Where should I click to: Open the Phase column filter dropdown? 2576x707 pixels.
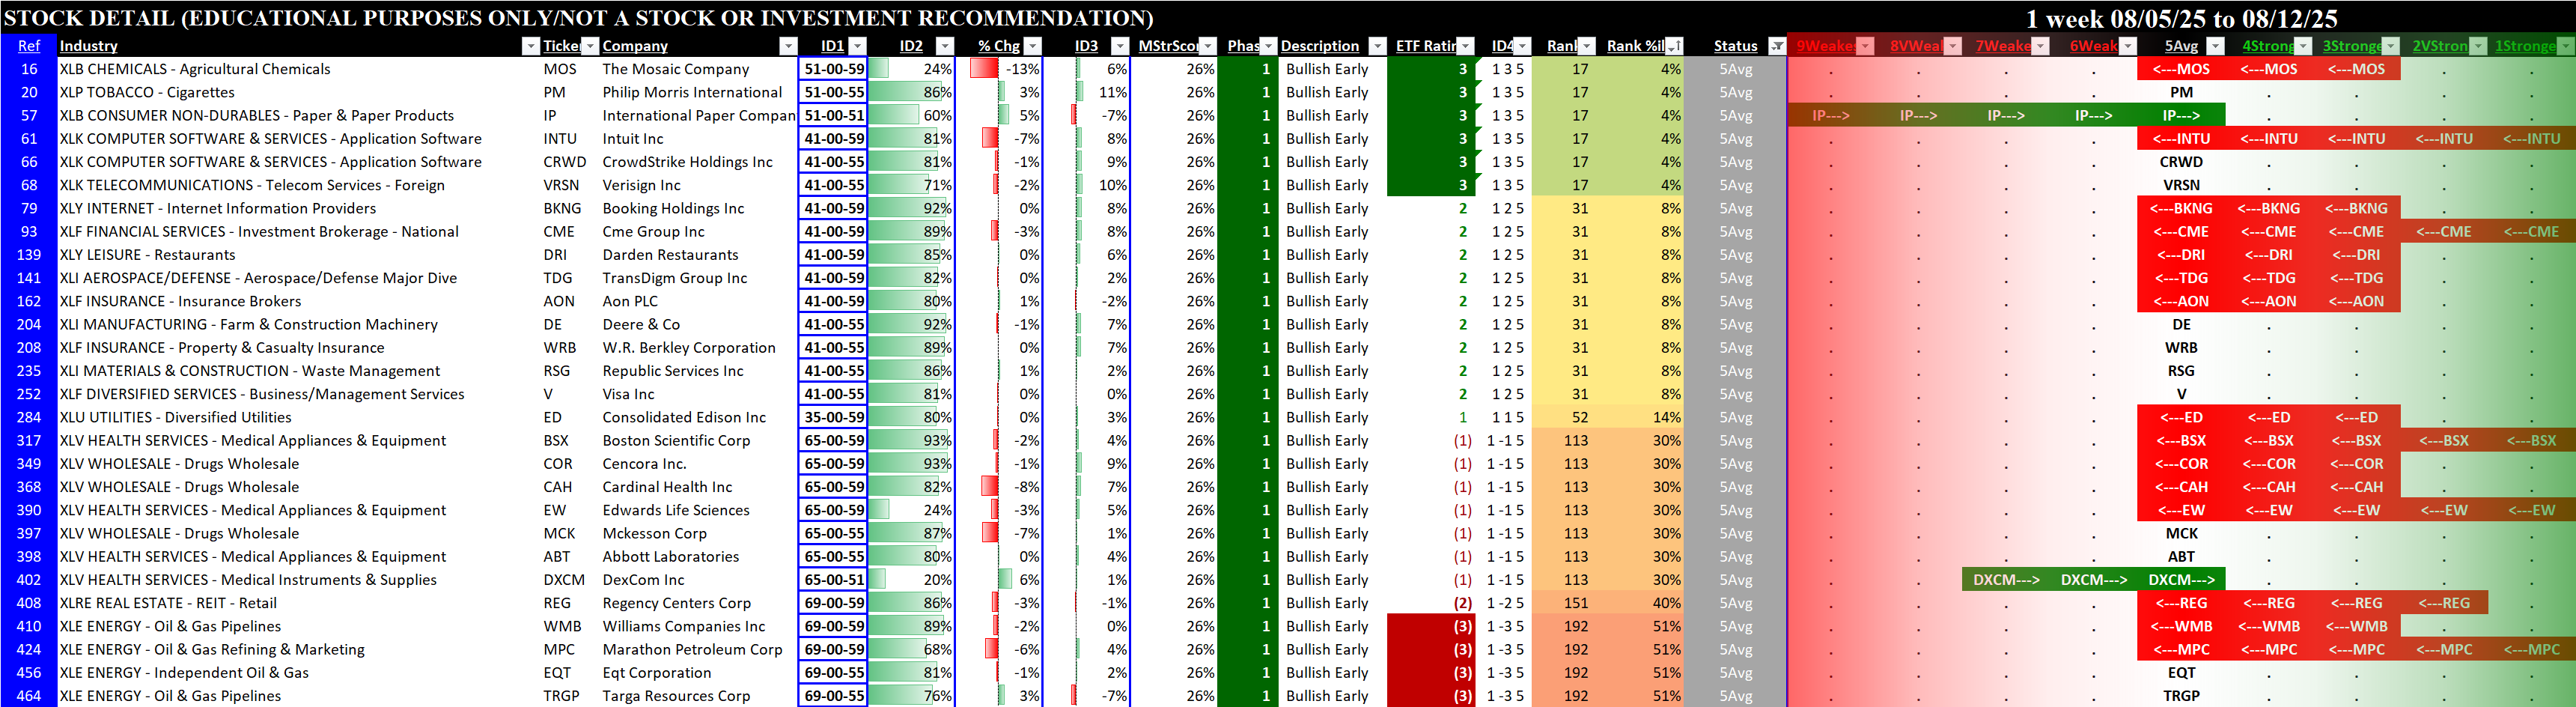click(1269, 46)
